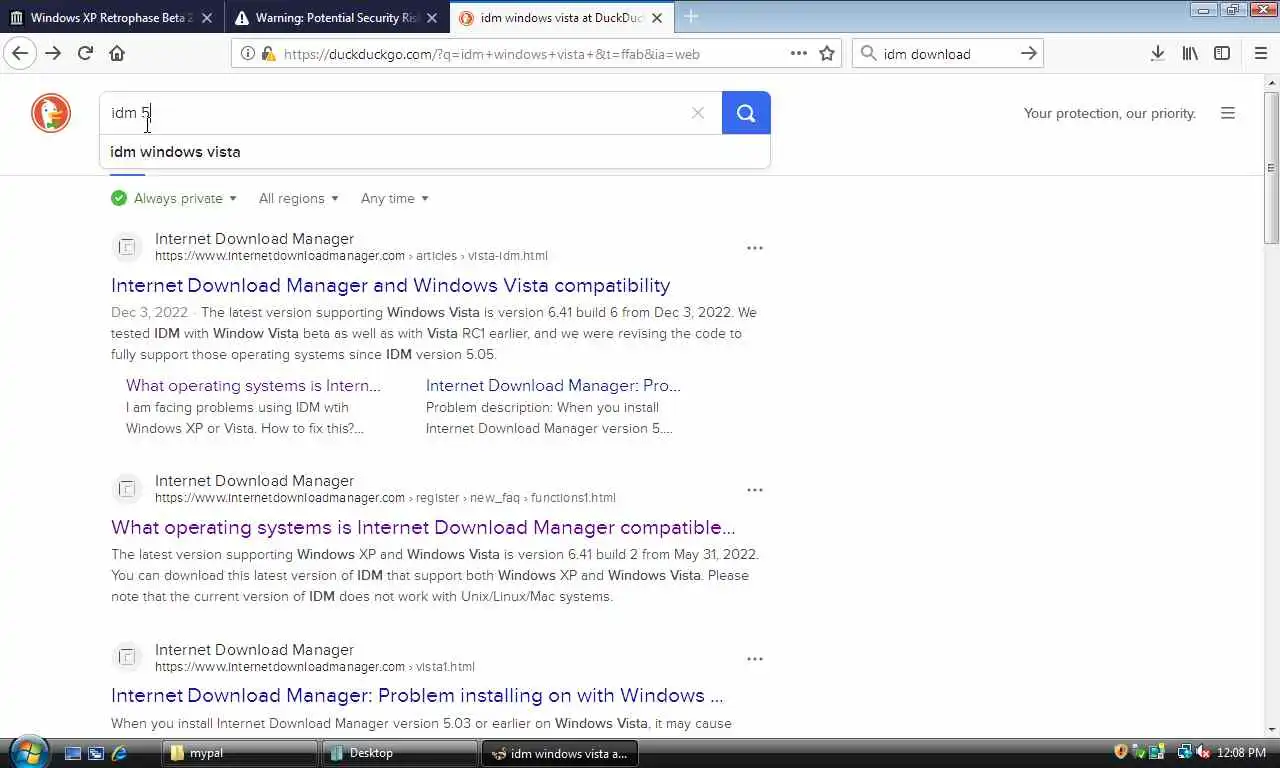The width and height of the screenshot is (1280, 768).
Task: Reload the current page
Action: (85, 54)
